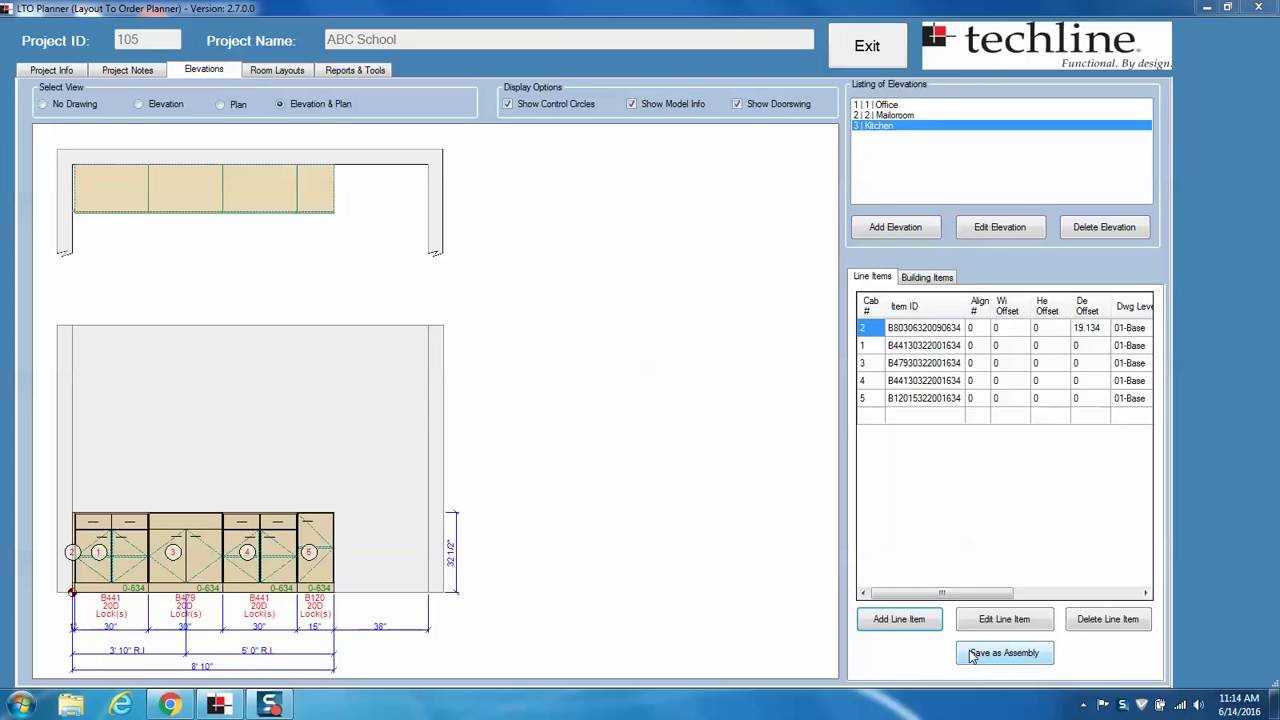The width and height of the screenshot is (1280, 720).
Task: Click the Add Elevation button
Action: tap(896, 227)
